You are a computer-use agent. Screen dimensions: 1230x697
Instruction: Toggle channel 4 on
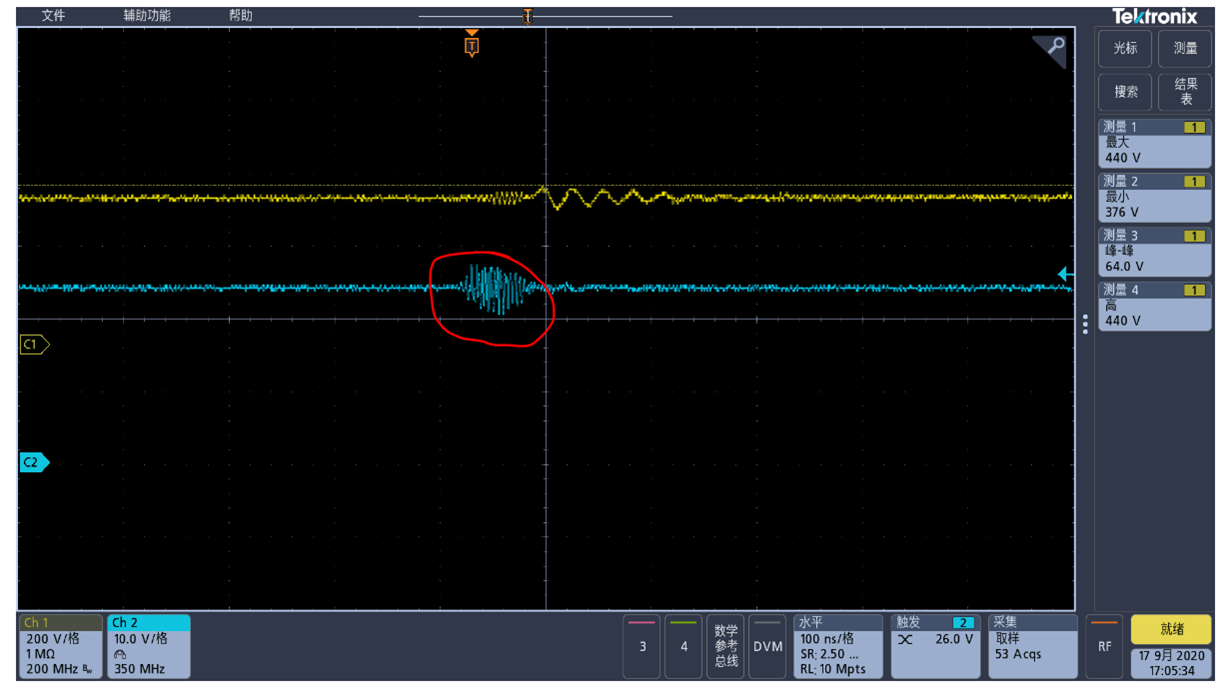click(684, 647)
